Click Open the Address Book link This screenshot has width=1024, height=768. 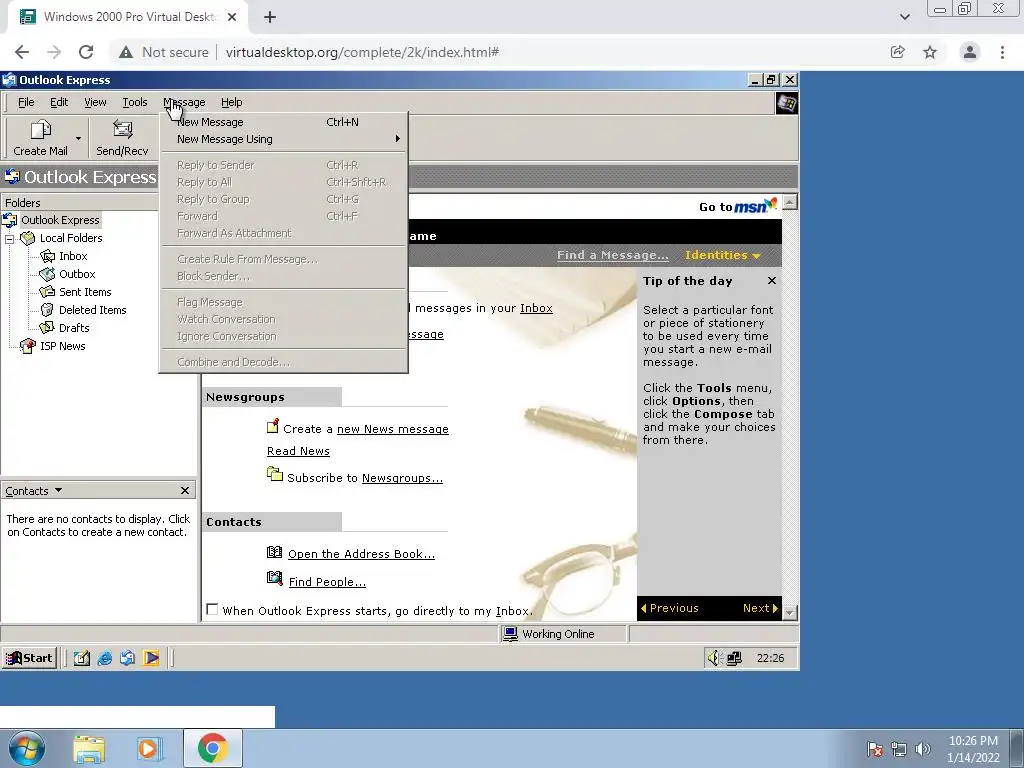pos(361,554)
